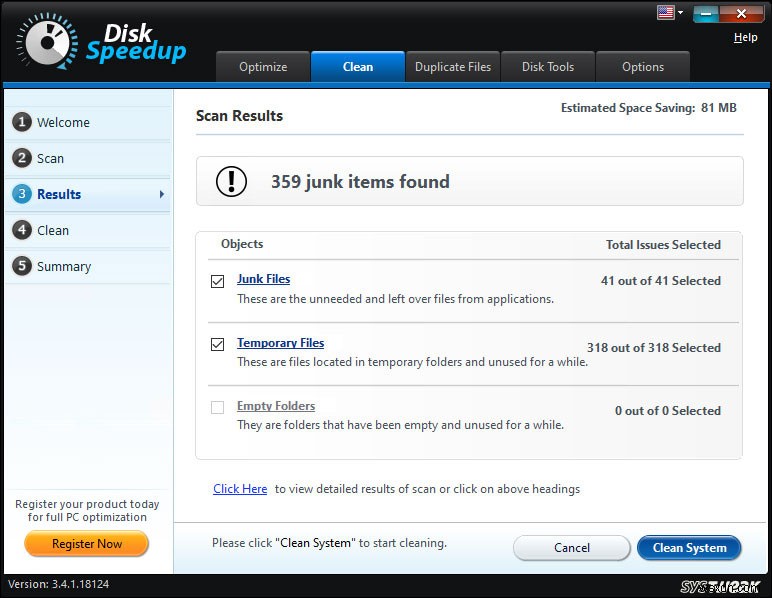Click the exclamation warning icon

tap(231, 181)
